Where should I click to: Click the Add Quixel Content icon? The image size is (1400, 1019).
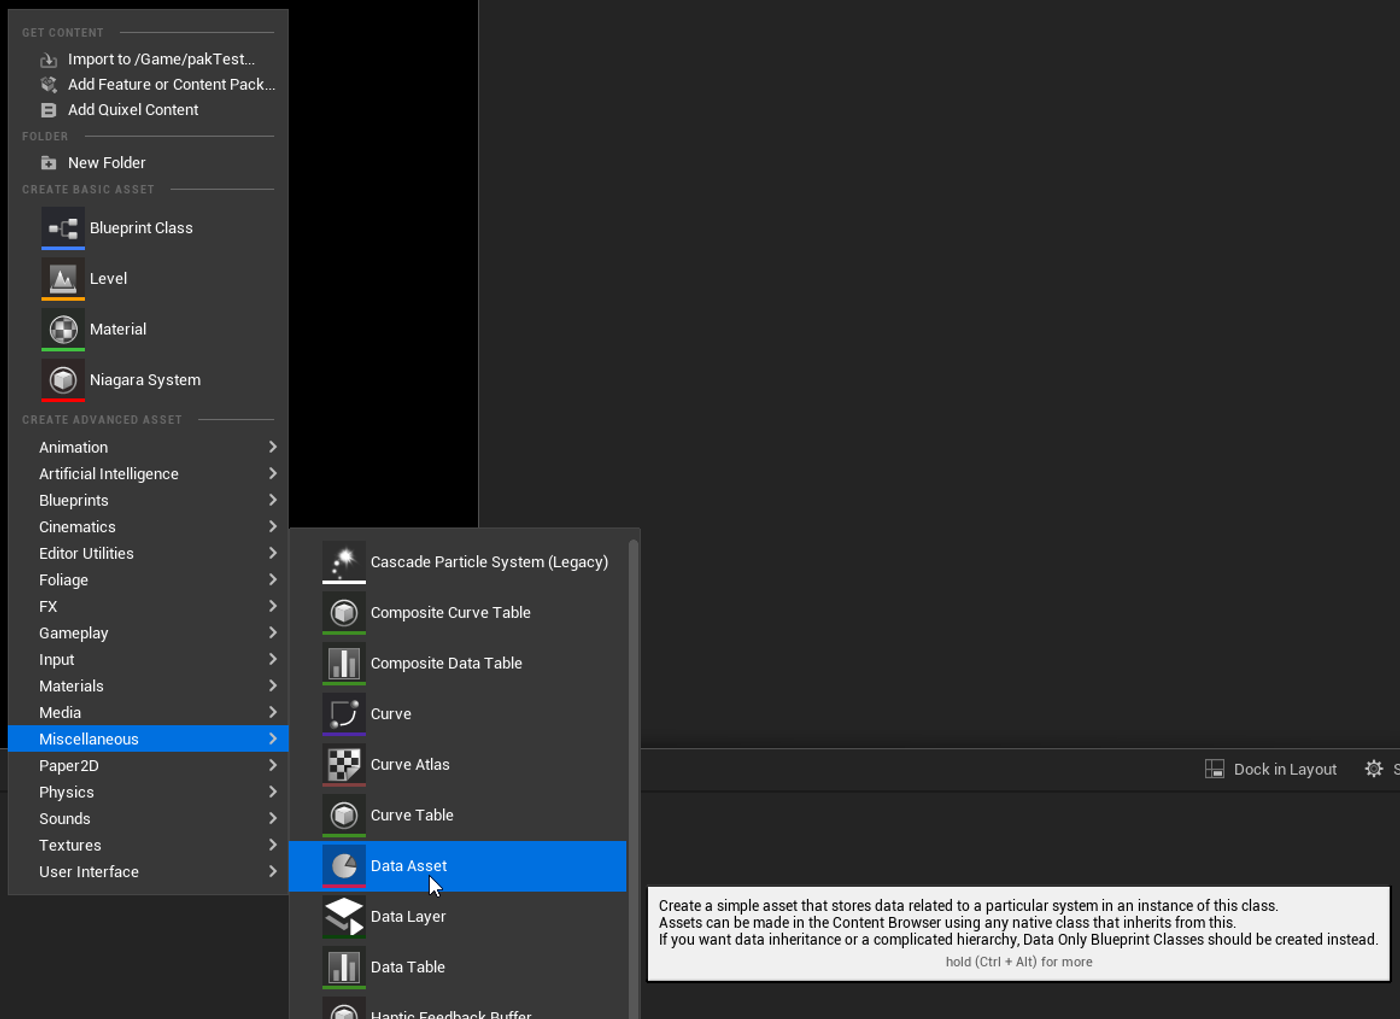click(48, 110)
